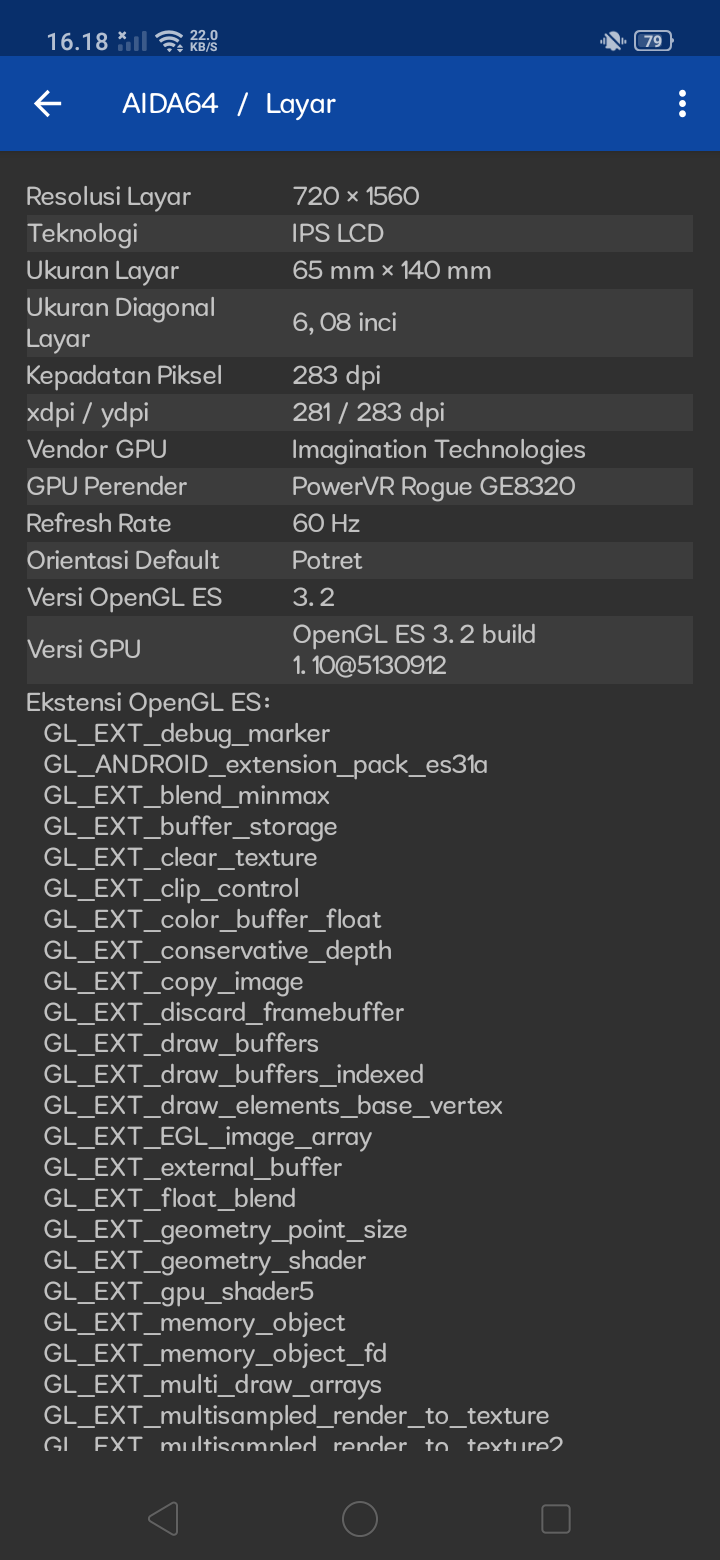The width and height of the screenshot is (720, 1560).
Task: Tap the Kepadatan Piksel 283 dpi row
Action: (x=359, y=375)
